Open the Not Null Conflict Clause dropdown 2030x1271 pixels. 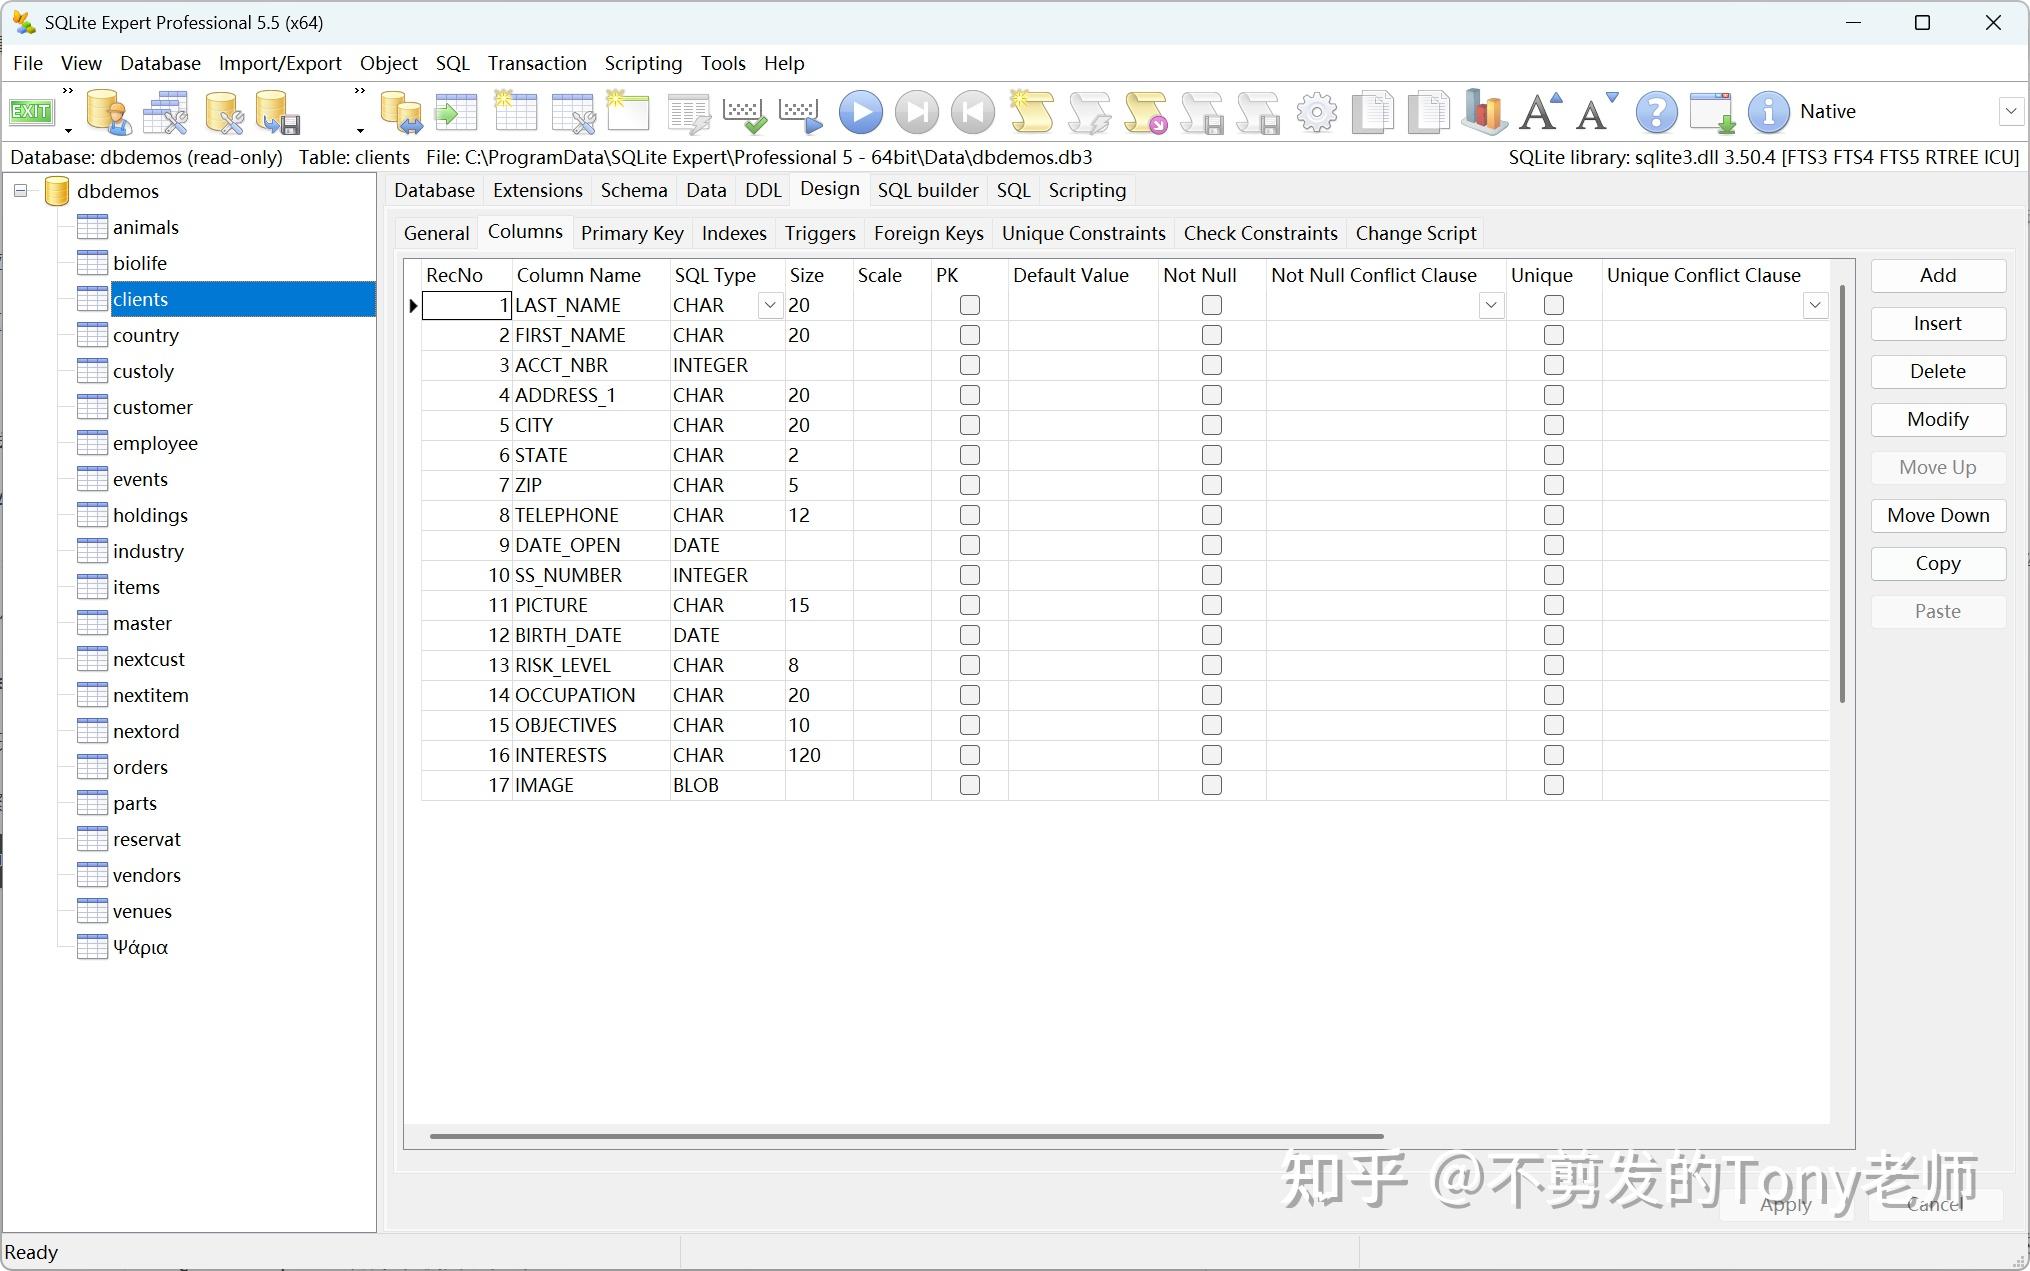(1491, 305)
